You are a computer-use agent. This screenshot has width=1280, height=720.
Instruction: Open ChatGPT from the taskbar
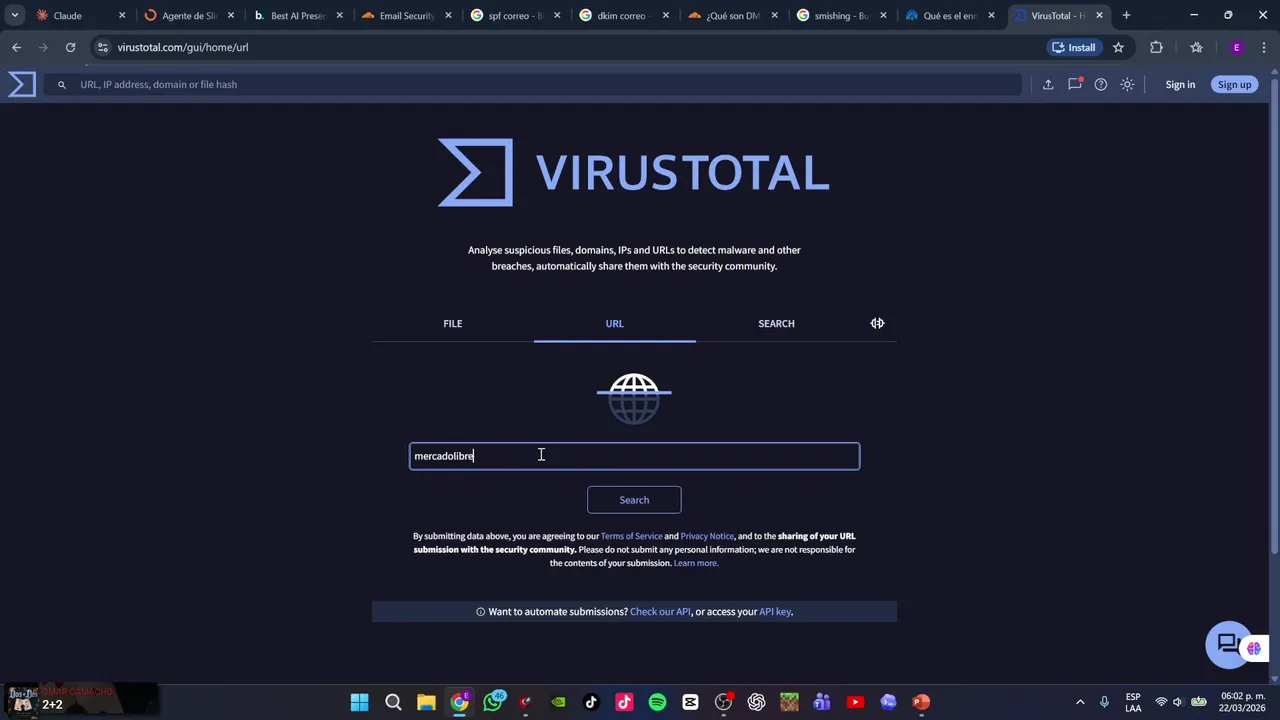pyautogui.click(x=756, y=702)
